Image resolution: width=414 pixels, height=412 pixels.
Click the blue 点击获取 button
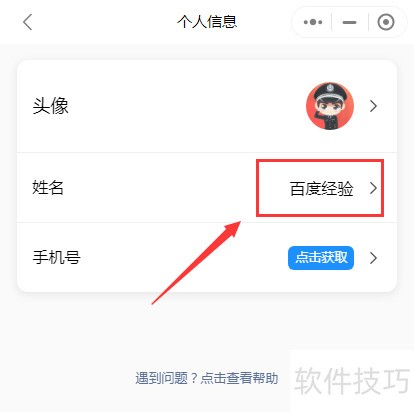click(x=321, y=258)
